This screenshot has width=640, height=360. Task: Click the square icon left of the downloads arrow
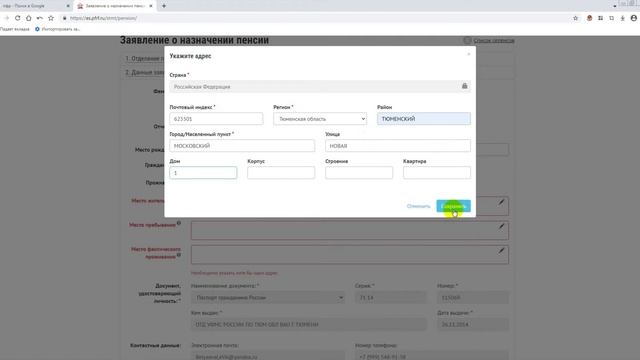coord(611,18)
